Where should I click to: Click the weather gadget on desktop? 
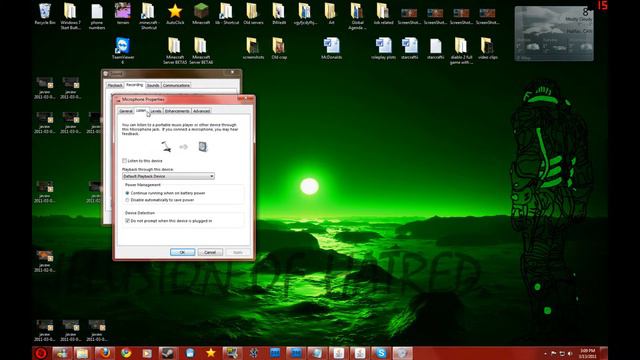pos(554,33)
